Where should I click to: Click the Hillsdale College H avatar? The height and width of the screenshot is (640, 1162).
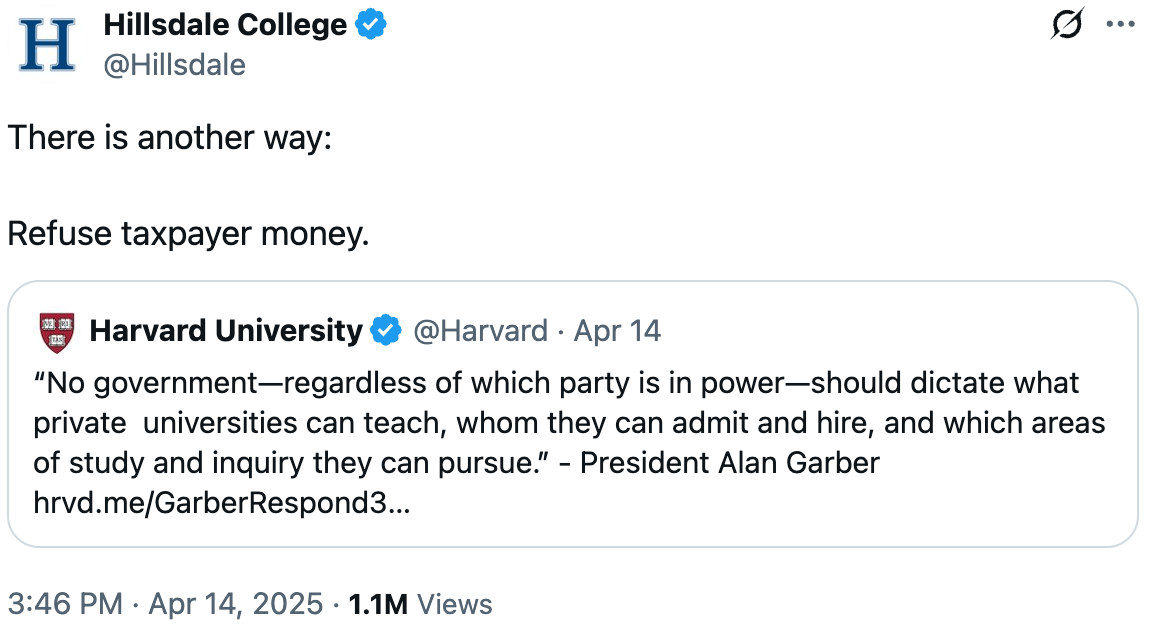tap(47, 45)
